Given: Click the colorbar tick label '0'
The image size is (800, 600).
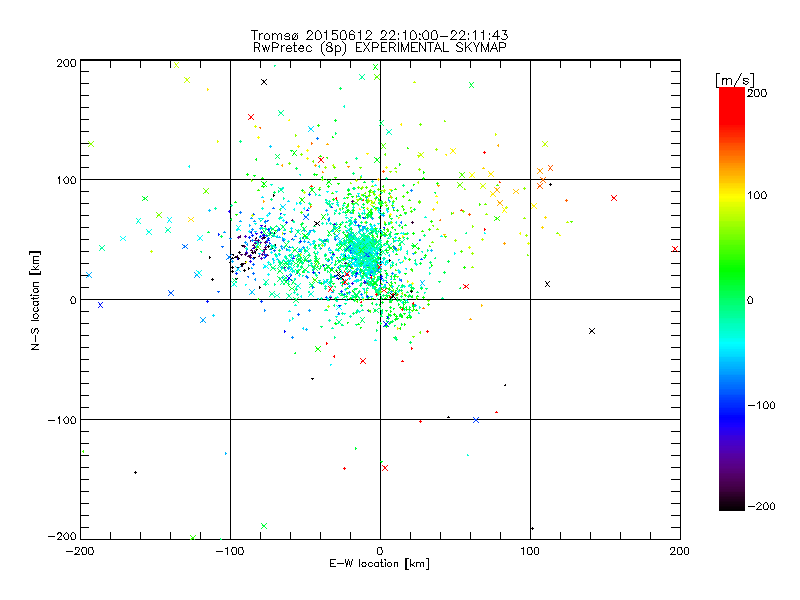Looking at the screenshot, I should click(x=750, y=300).
